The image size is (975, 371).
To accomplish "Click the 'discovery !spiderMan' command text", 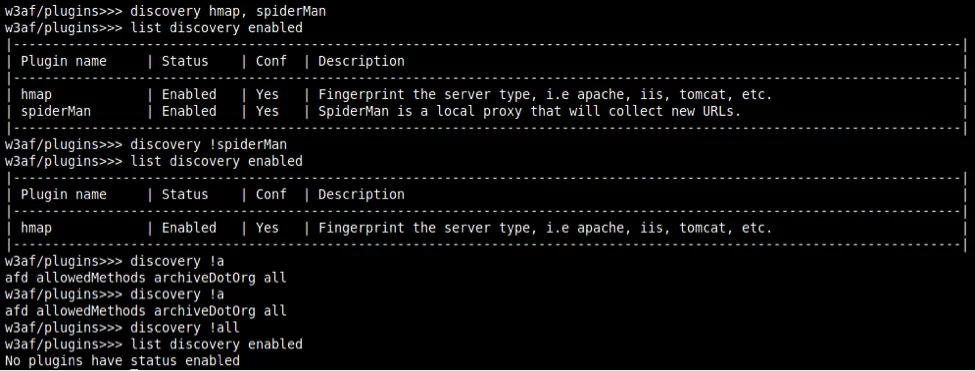I will click(208, 144).
